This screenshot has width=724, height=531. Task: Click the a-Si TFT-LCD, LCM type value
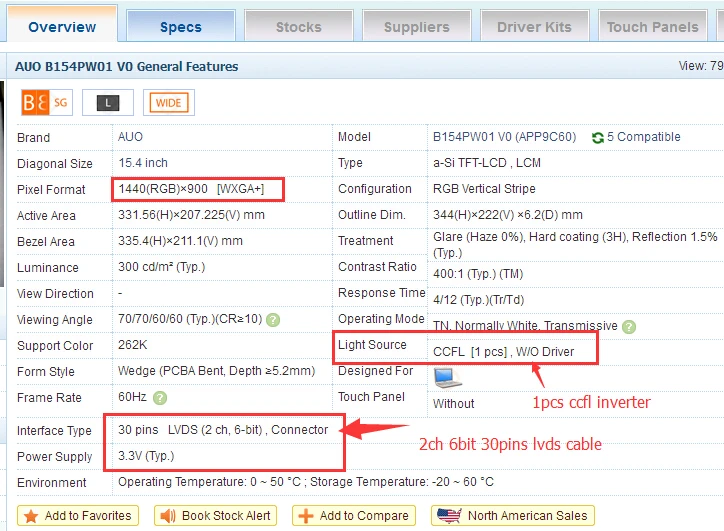click(x=487, y=163)
